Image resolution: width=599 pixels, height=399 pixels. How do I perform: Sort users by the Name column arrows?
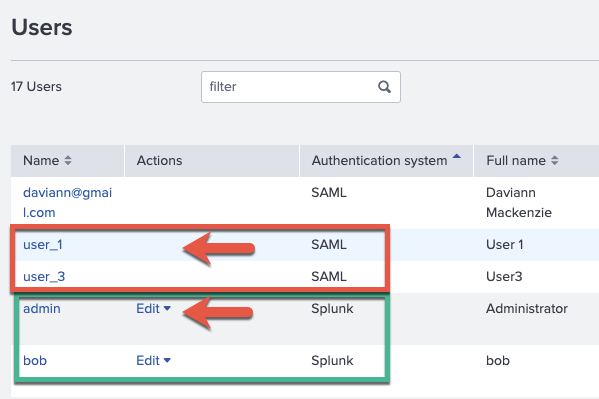[x=68, y=160]
